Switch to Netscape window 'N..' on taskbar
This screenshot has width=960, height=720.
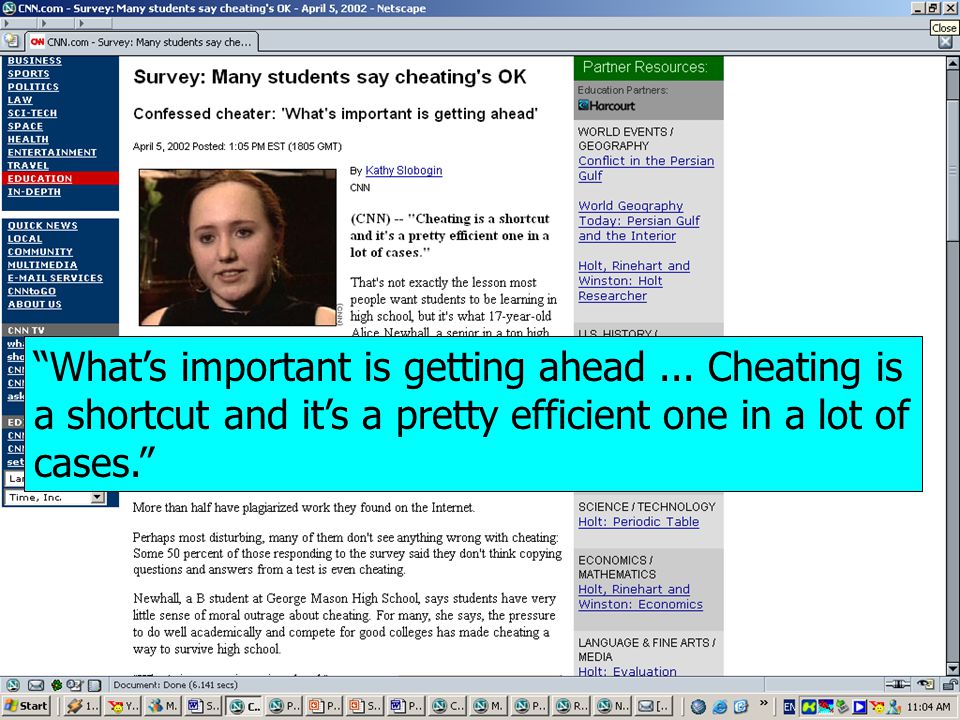click(x=612, y=706)
